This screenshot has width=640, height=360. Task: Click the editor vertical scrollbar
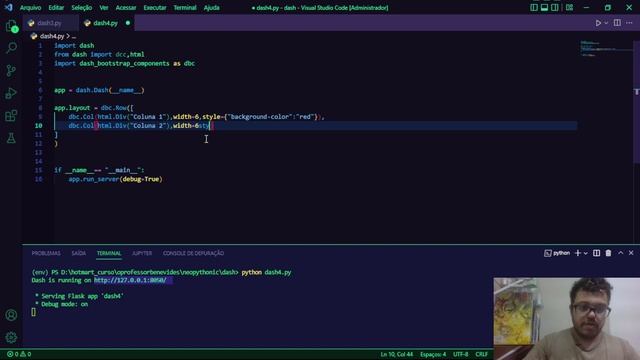tap(636, 102)
